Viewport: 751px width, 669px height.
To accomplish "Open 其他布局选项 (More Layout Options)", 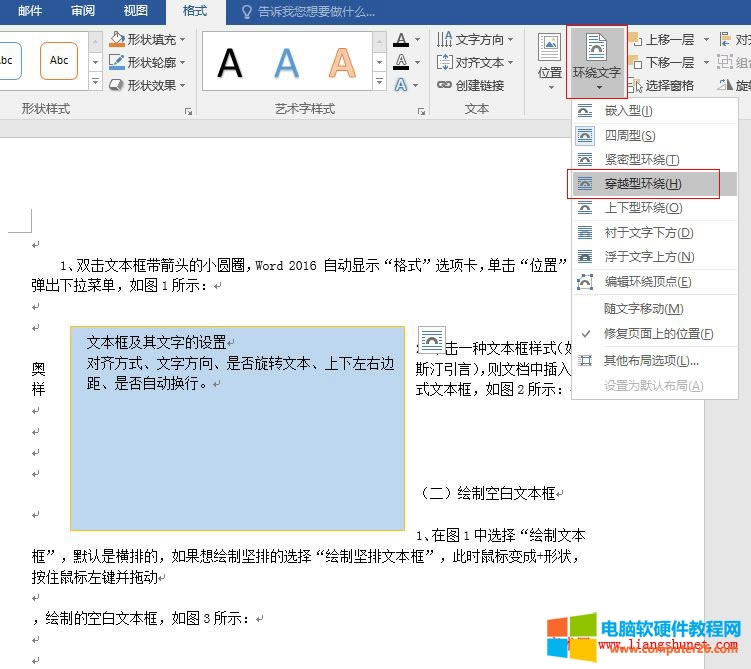I will (651, 360).
